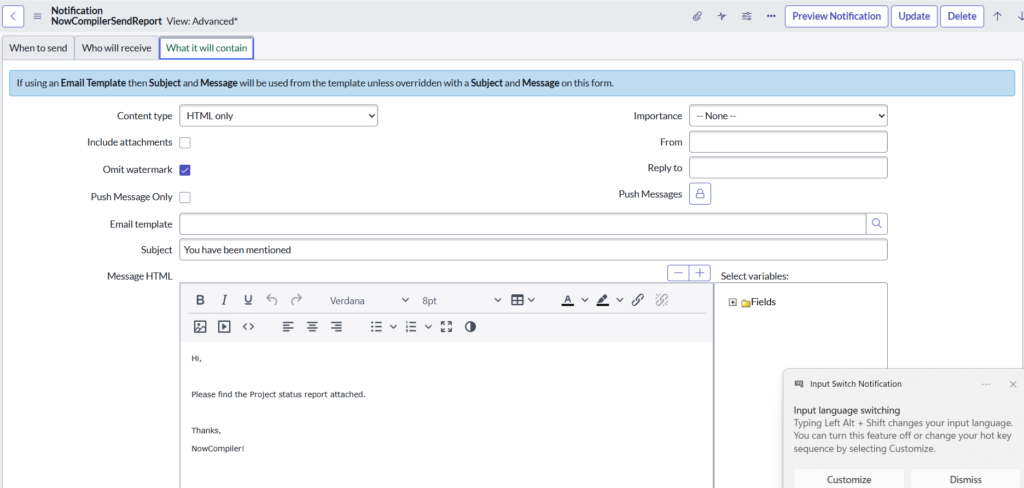Open the form context hamburger menu
1024x488 pixels.
click(37, 16)
